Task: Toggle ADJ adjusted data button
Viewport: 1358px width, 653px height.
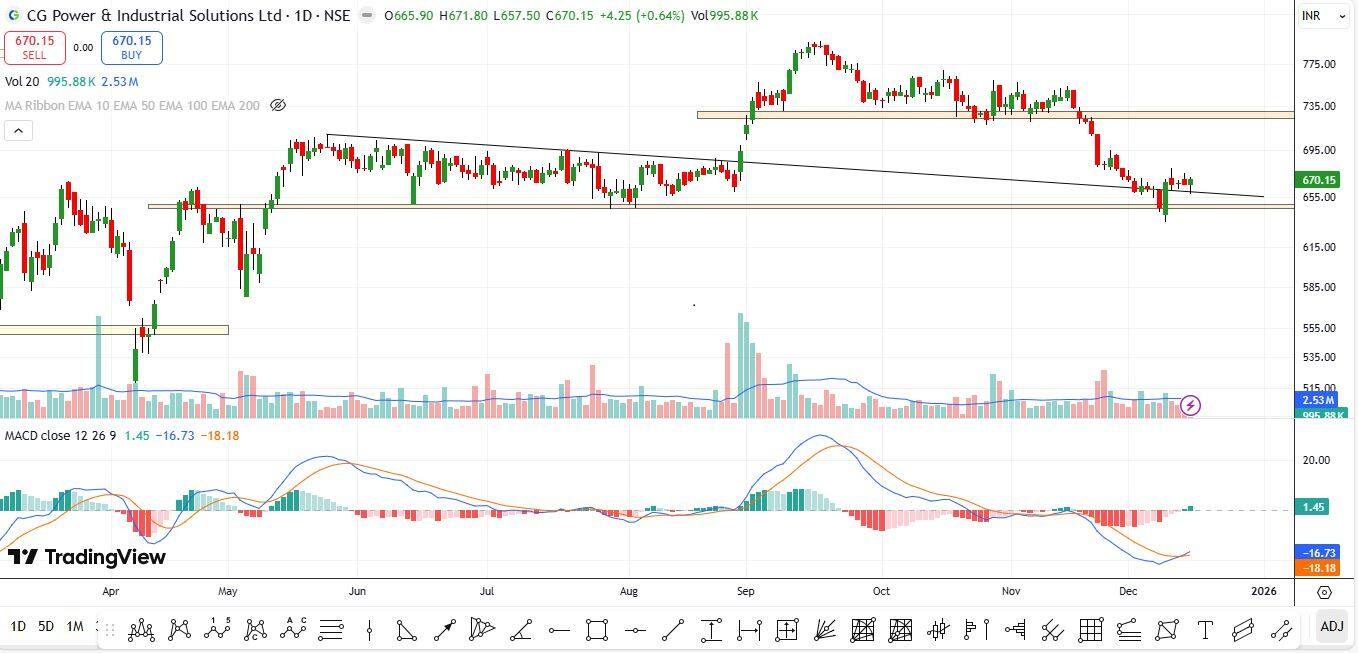Action: click(x=1331, y=627)
